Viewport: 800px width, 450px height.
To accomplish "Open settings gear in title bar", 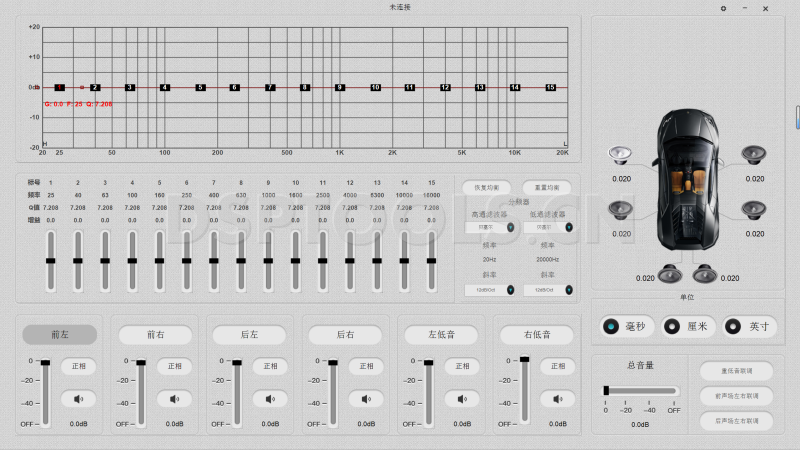I will 724,8.
